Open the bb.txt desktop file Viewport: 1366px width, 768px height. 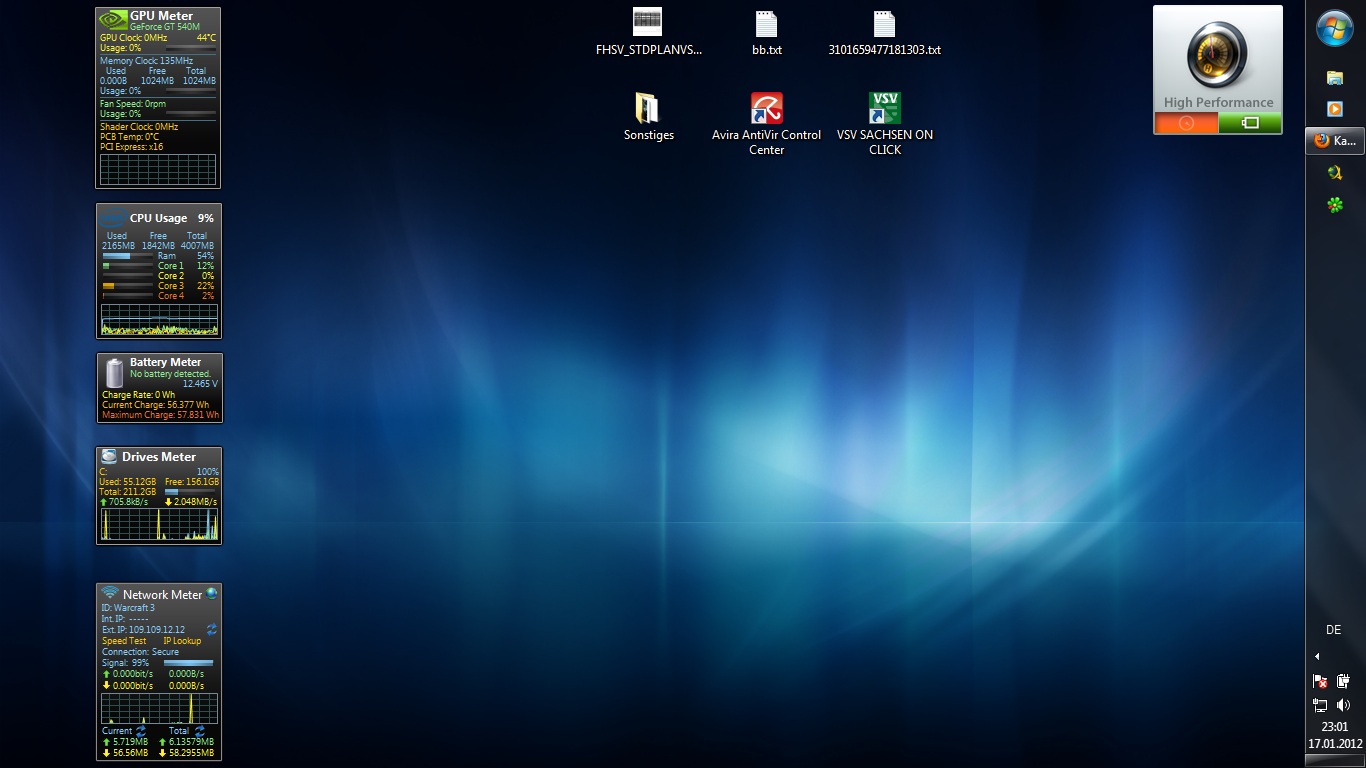pos(766,25)
